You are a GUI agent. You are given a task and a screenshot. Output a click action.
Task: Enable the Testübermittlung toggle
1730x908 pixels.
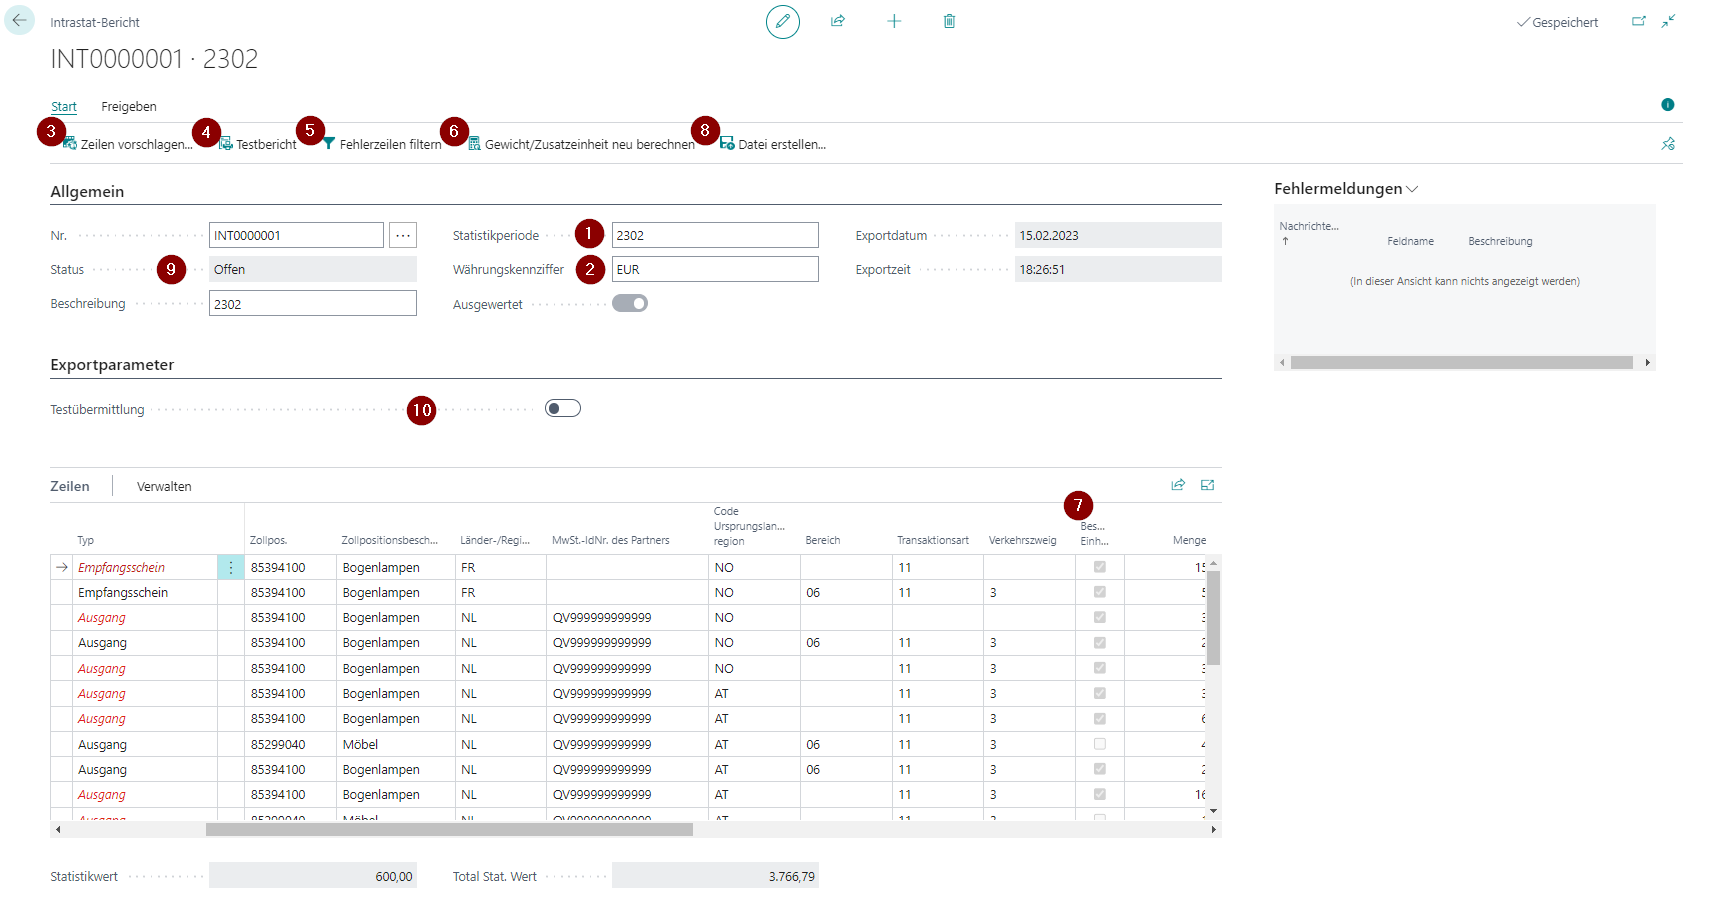tap(563, 407)
